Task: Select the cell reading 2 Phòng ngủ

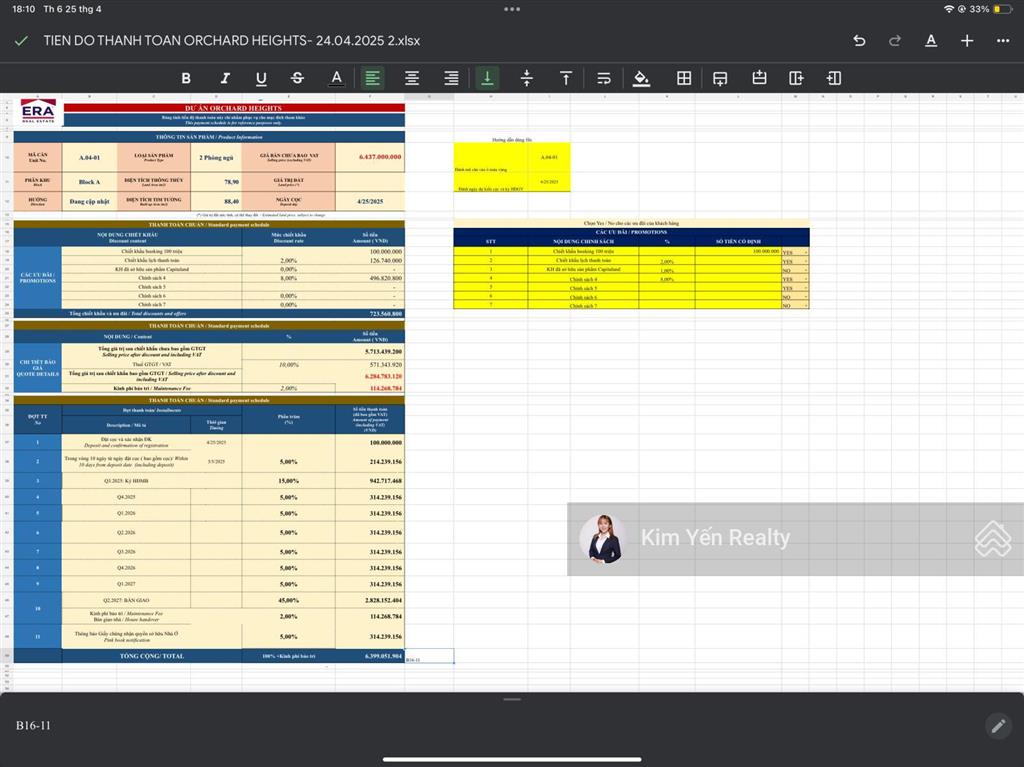Action: pyautogui.click(x=216, y=157)
